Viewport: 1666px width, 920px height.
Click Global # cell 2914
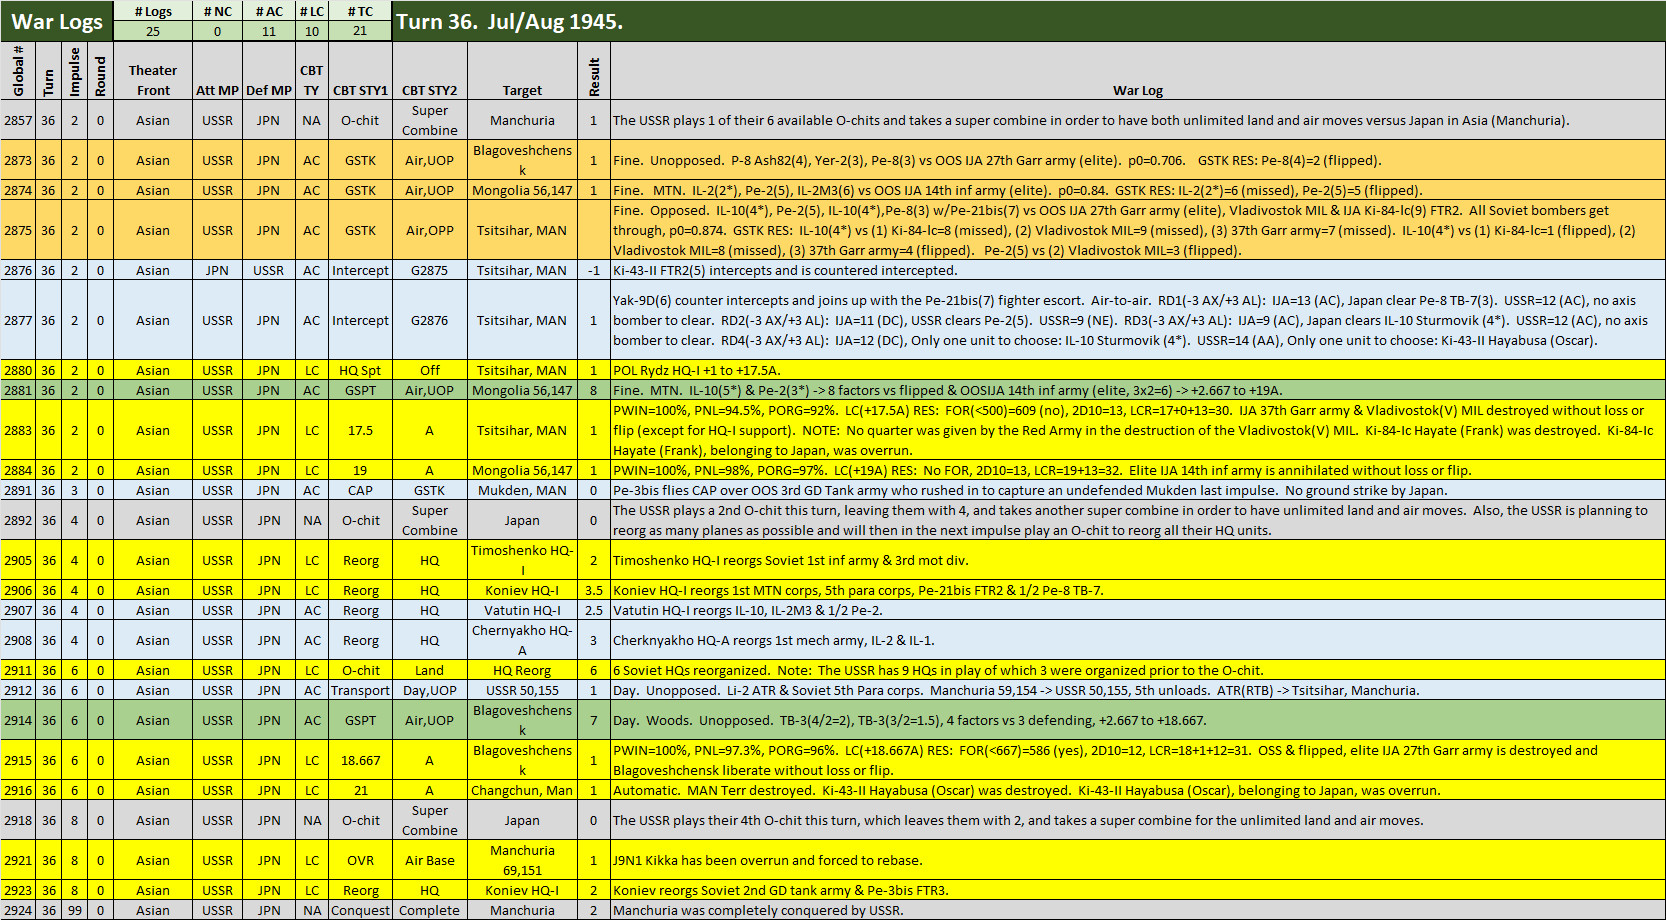(x=18, y=720)
